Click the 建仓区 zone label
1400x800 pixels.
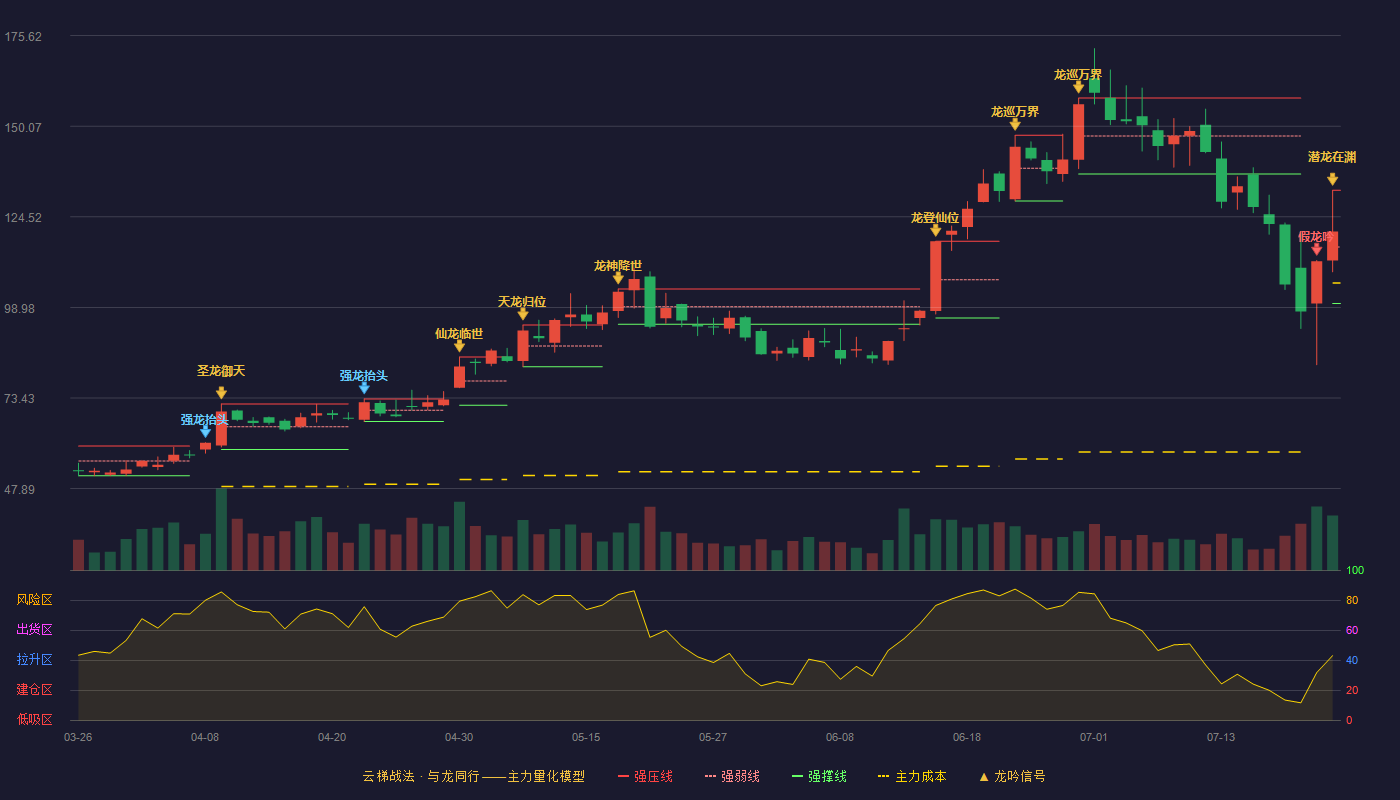pos(34,690)
